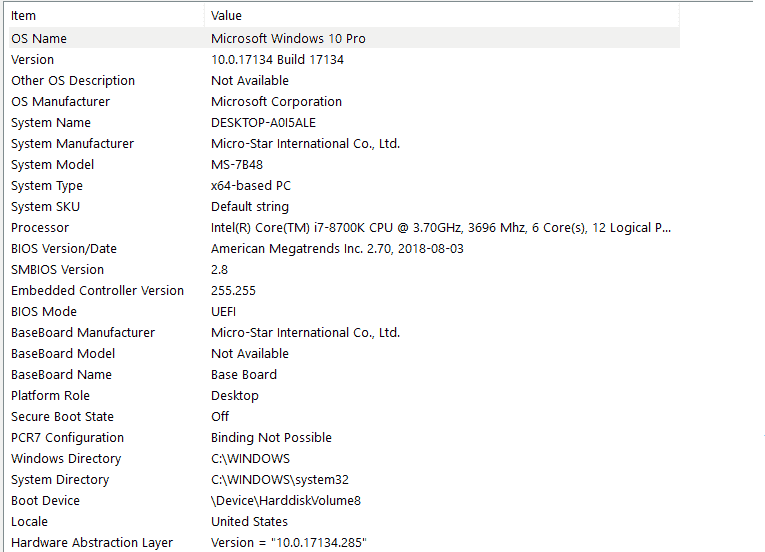Image resolution: width=765 pixels, height=552 pixels.
Task: Select the Processor row label
Action: 40,227
